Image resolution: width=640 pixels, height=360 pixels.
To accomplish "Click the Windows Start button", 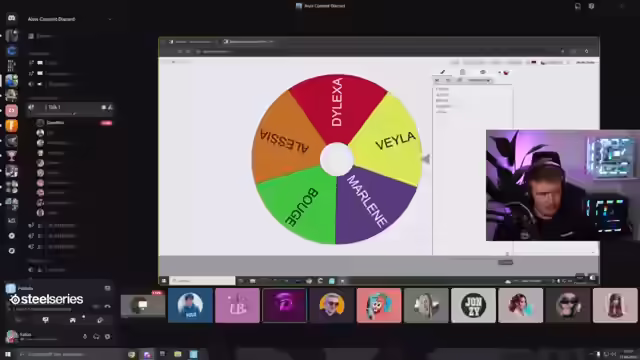I will (x=7, y=354).
